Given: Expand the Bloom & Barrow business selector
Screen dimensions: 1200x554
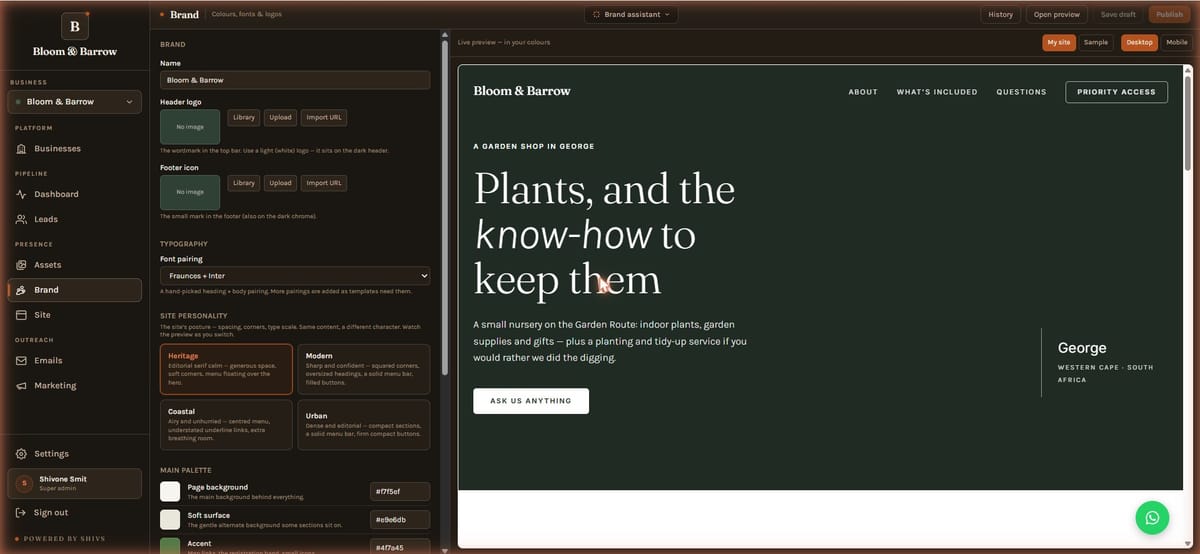Looking at the screenshot, I should 74,102.
